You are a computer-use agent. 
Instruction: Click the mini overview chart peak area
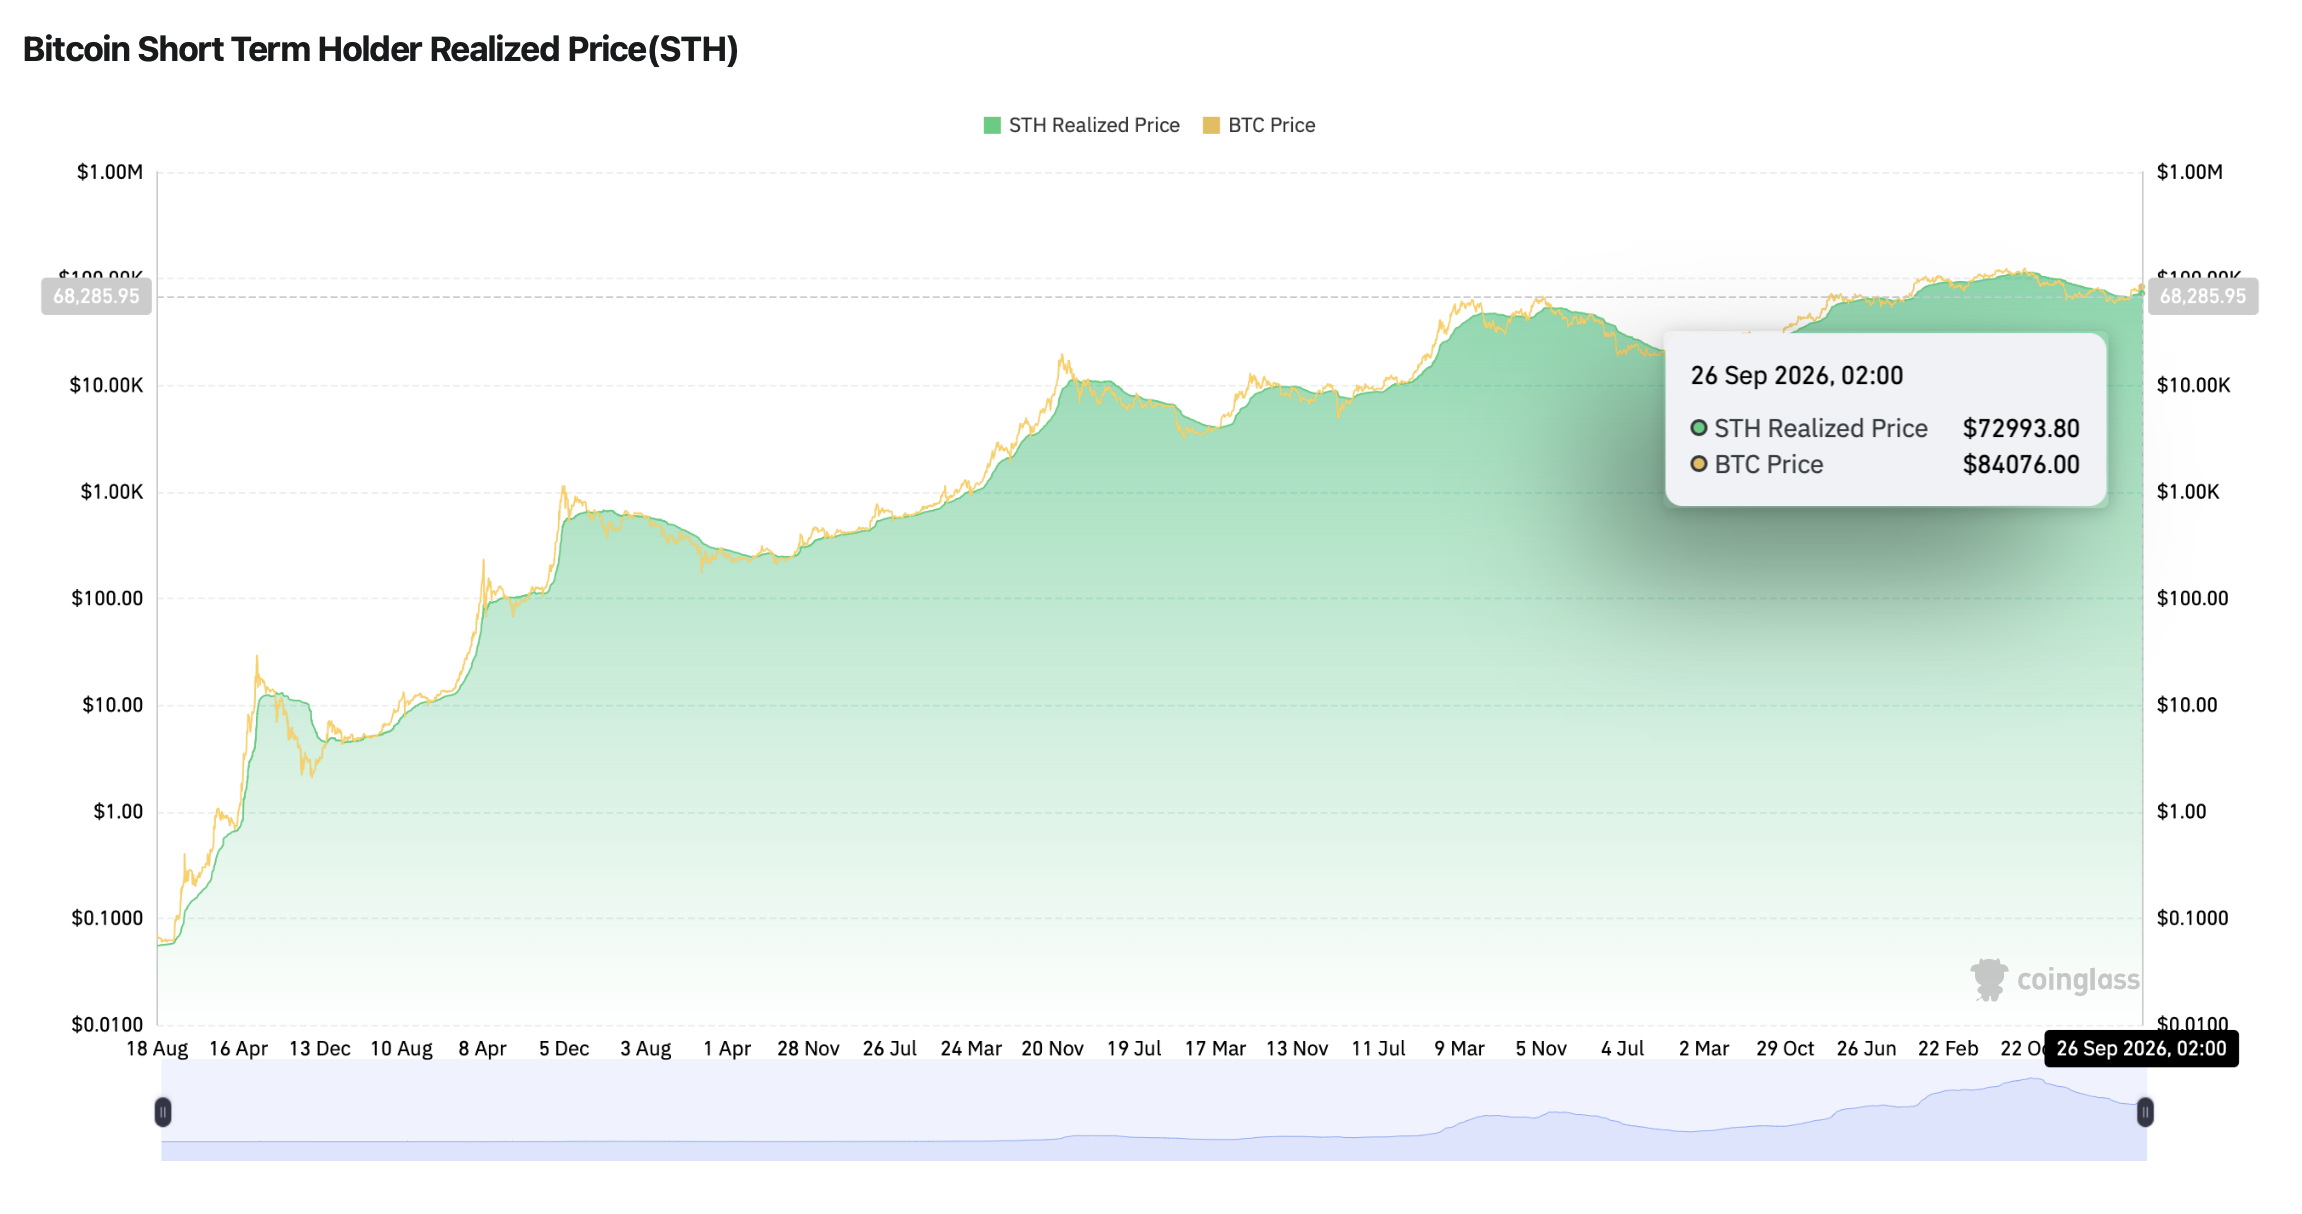pos(2030,1090)
